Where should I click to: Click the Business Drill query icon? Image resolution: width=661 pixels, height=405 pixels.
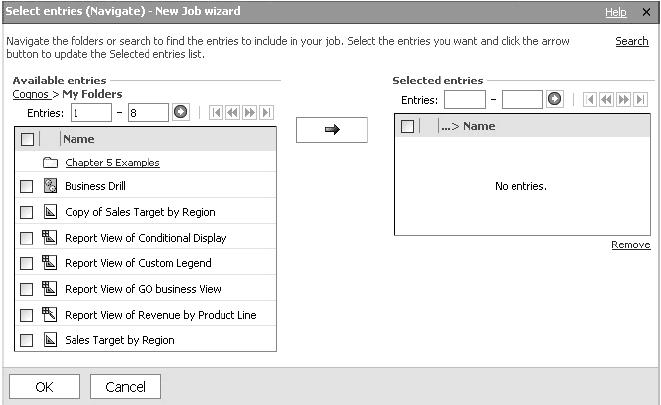coord(50,186)
